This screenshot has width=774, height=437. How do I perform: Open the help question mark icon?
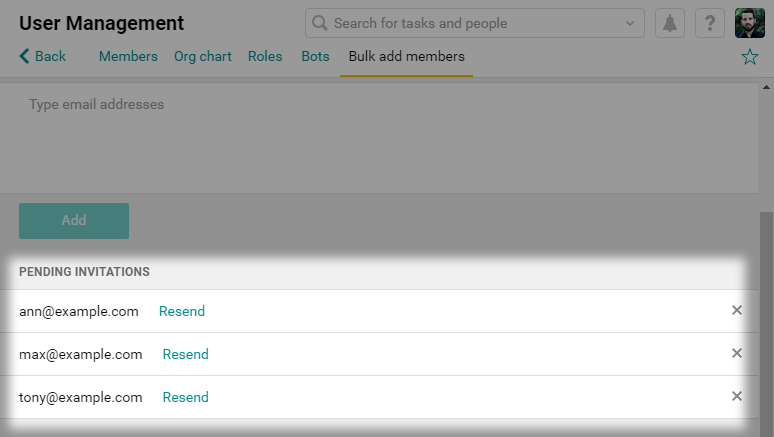click(x=709, y=23)
